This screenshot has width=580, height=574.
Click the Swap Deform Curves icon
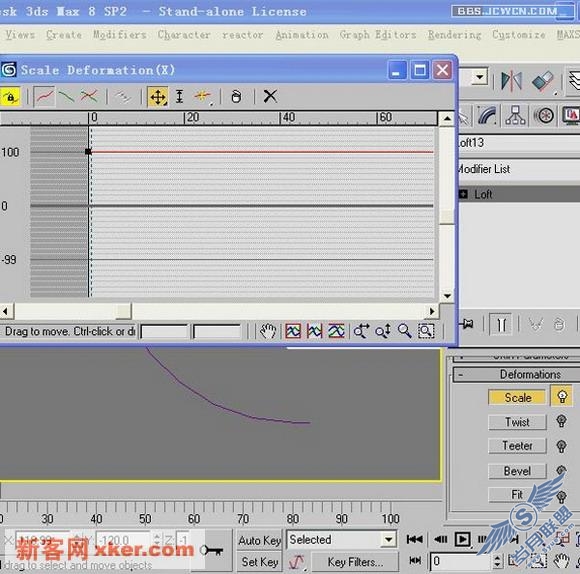(x=122, y=97)
